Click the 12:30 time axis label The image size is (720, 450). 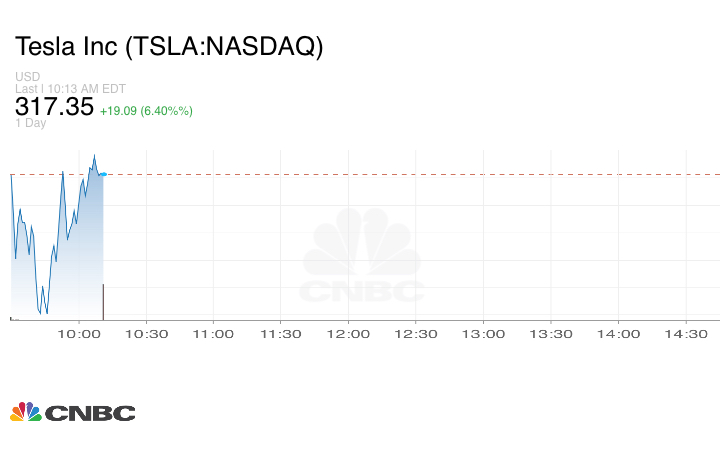[x=416, y=334]
